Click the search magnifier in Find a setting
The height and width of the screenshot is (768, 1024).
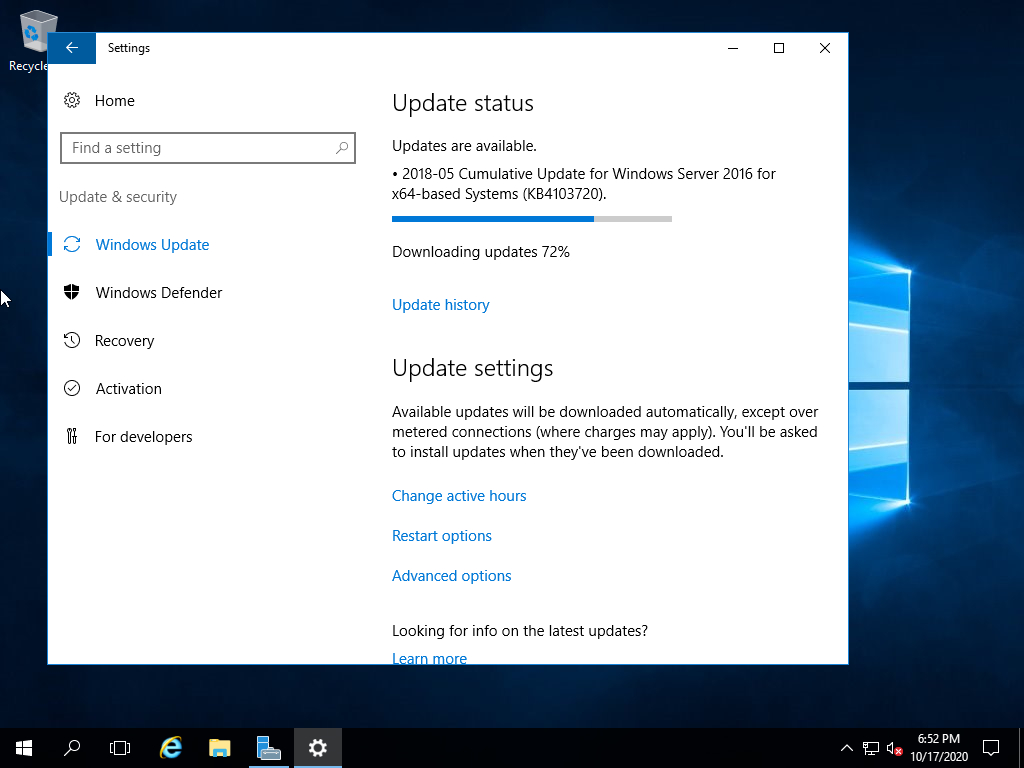click(342, 148)
